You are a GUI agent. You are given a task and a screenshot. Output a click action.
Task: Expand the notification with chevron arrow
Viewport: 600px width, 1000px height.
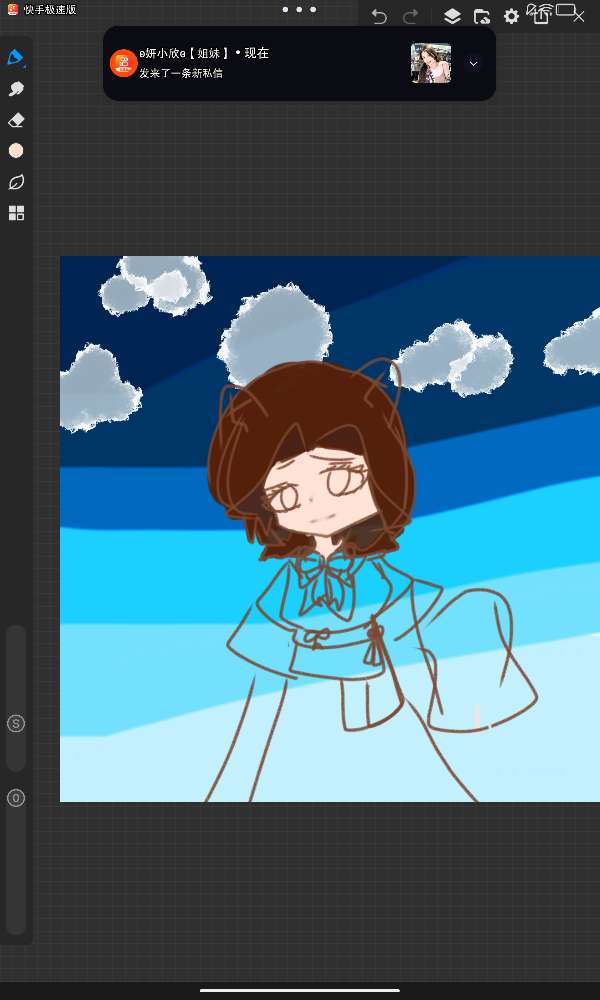[x=474, y=63]
